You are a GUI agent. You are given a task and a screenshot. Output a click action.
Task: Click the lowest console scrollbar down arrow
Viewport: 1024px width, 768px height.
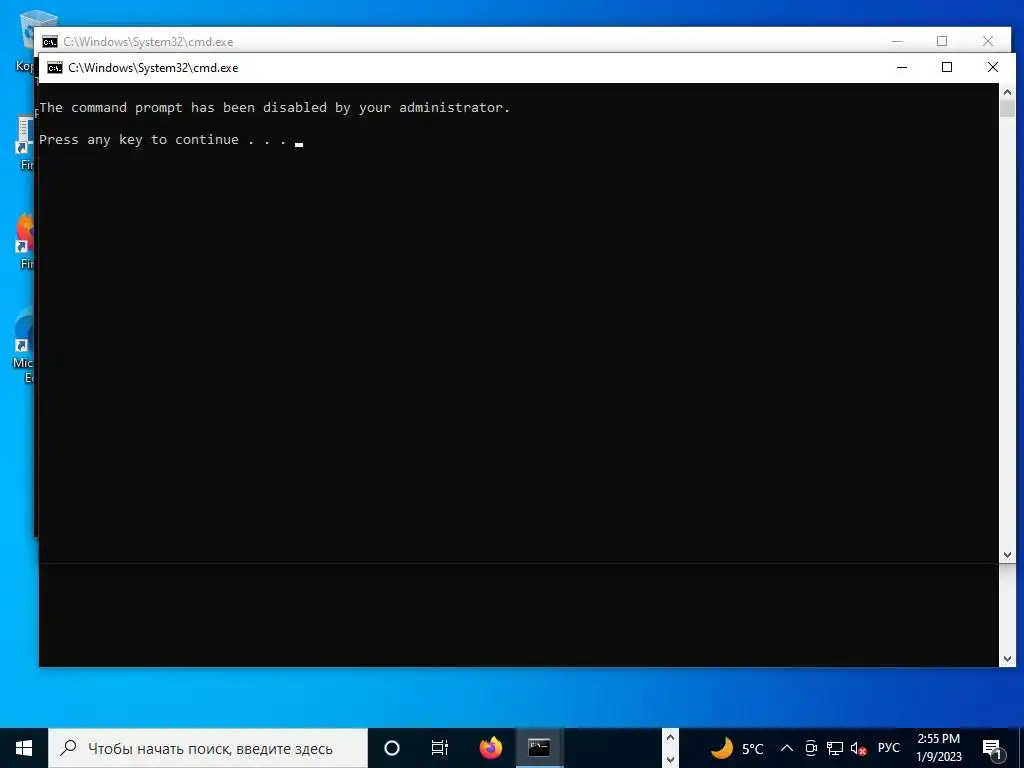(x=1007, y=659)
